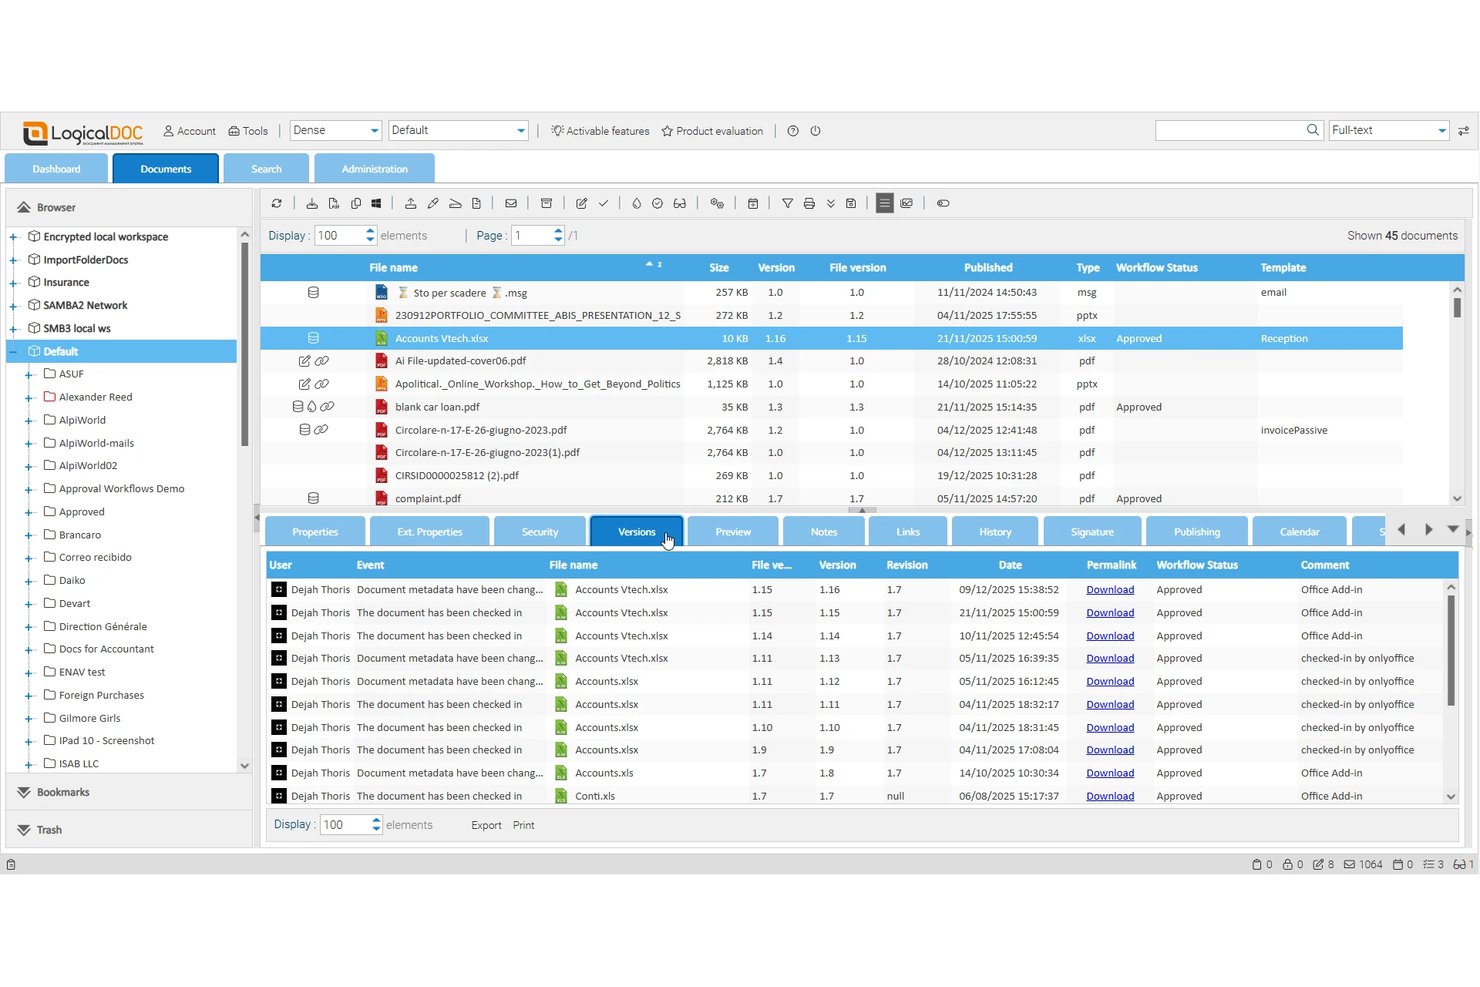Click the calendar-plus toolbar icon
This screenshot has width=1480, height=987.
753,203
